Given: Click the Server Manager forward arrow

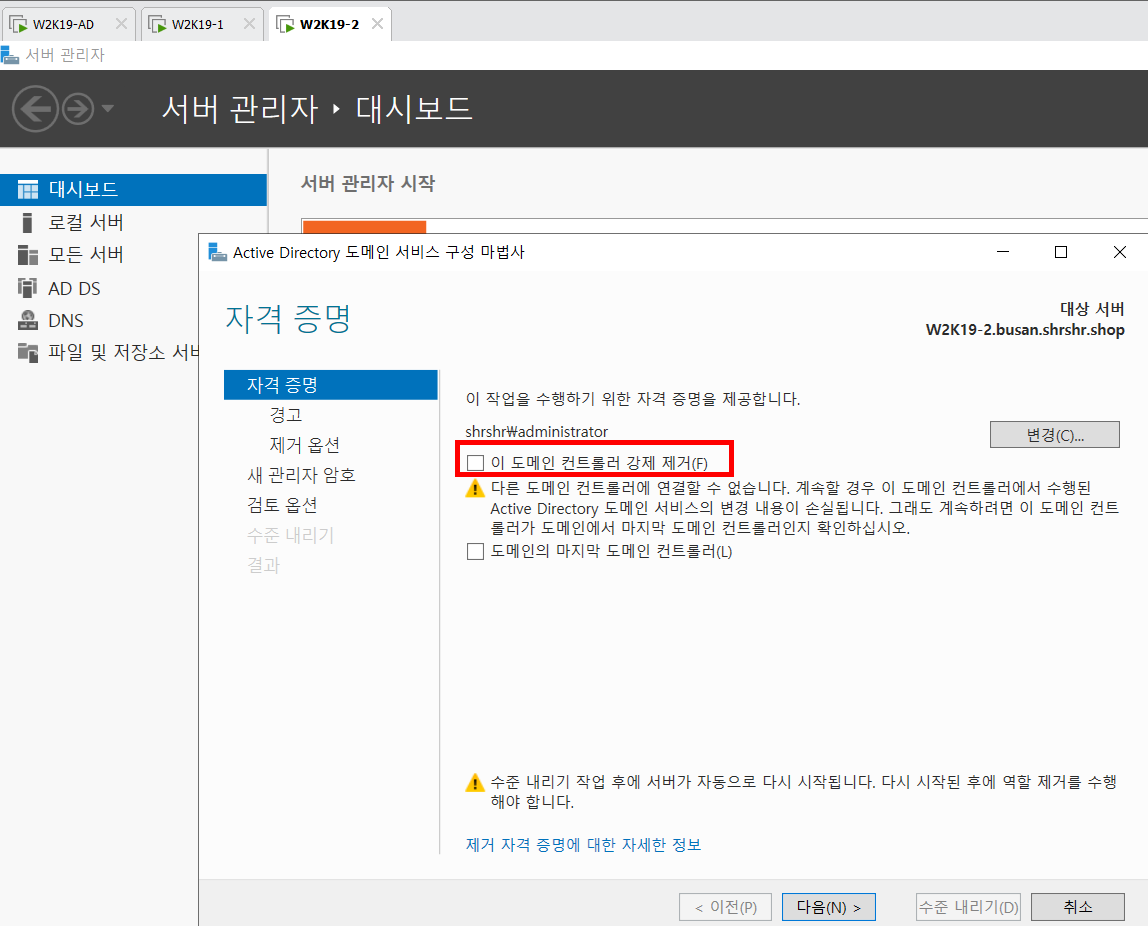Looking at the screenshot, I should (x=78, y=109).
